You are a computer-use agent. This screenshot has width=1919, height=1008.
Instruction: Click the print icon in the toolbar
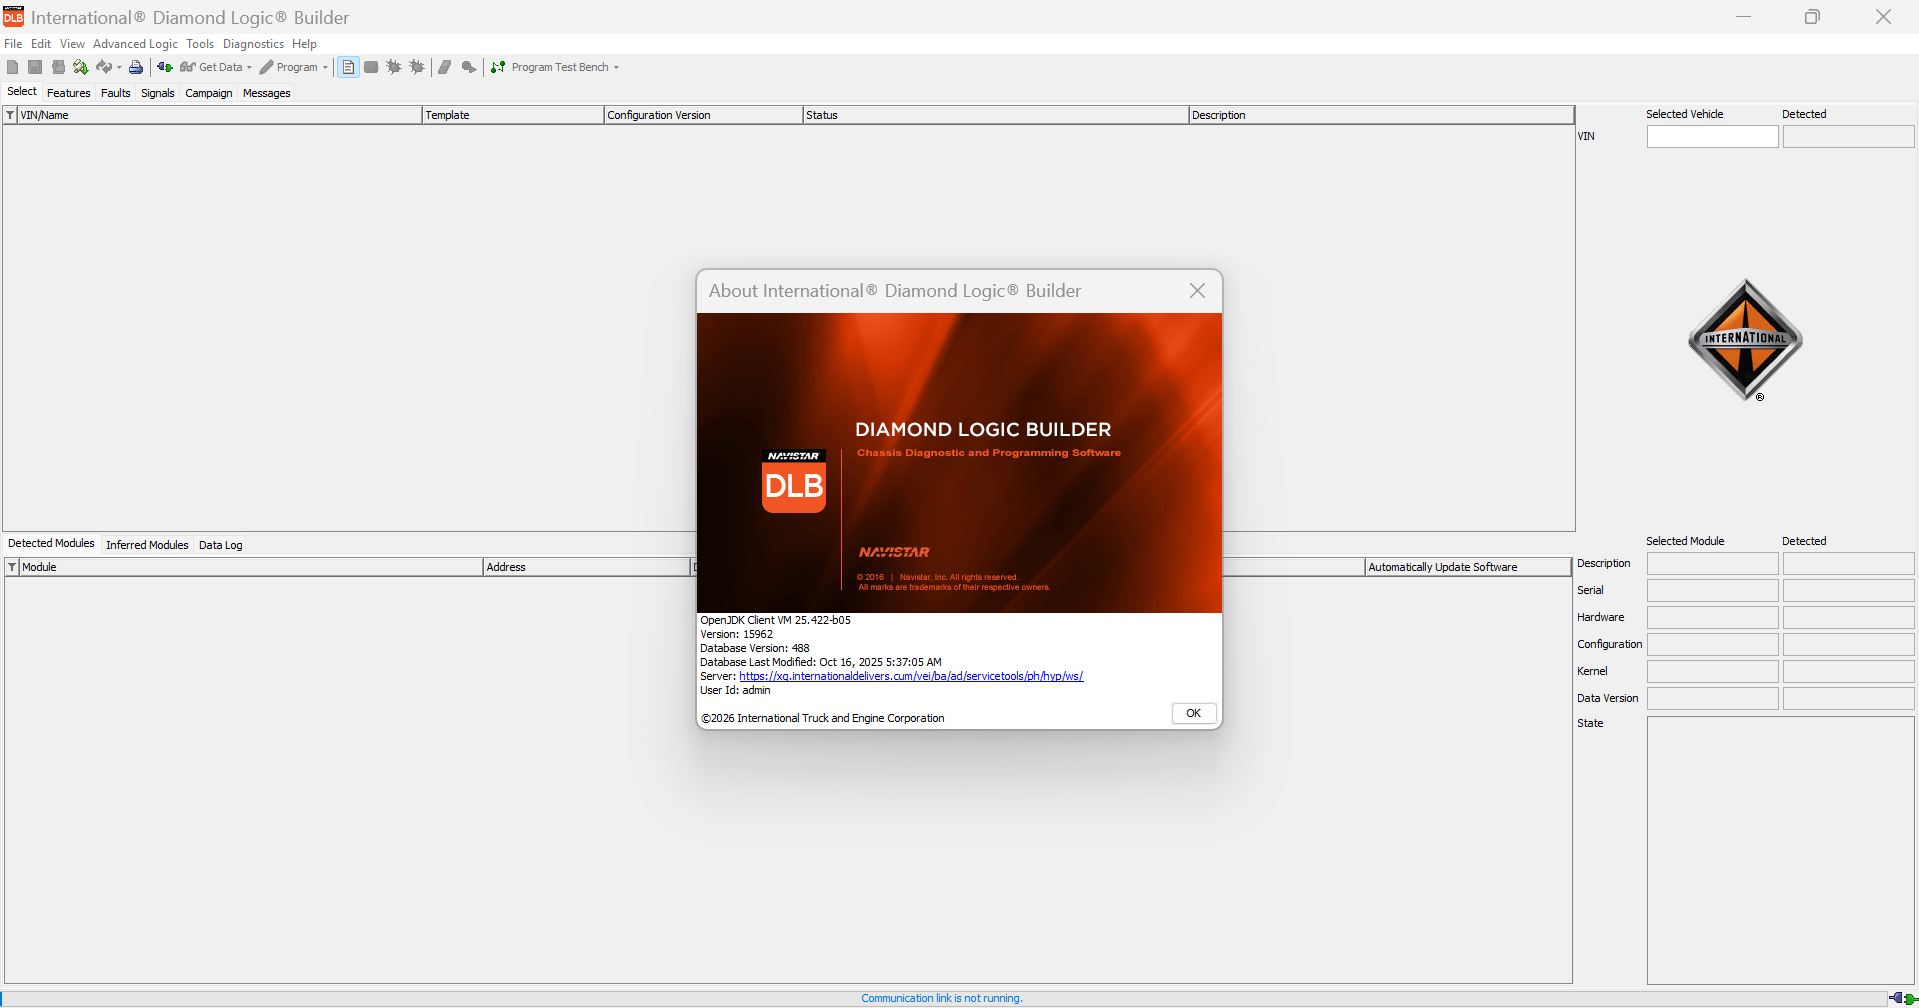coord(136,67)
